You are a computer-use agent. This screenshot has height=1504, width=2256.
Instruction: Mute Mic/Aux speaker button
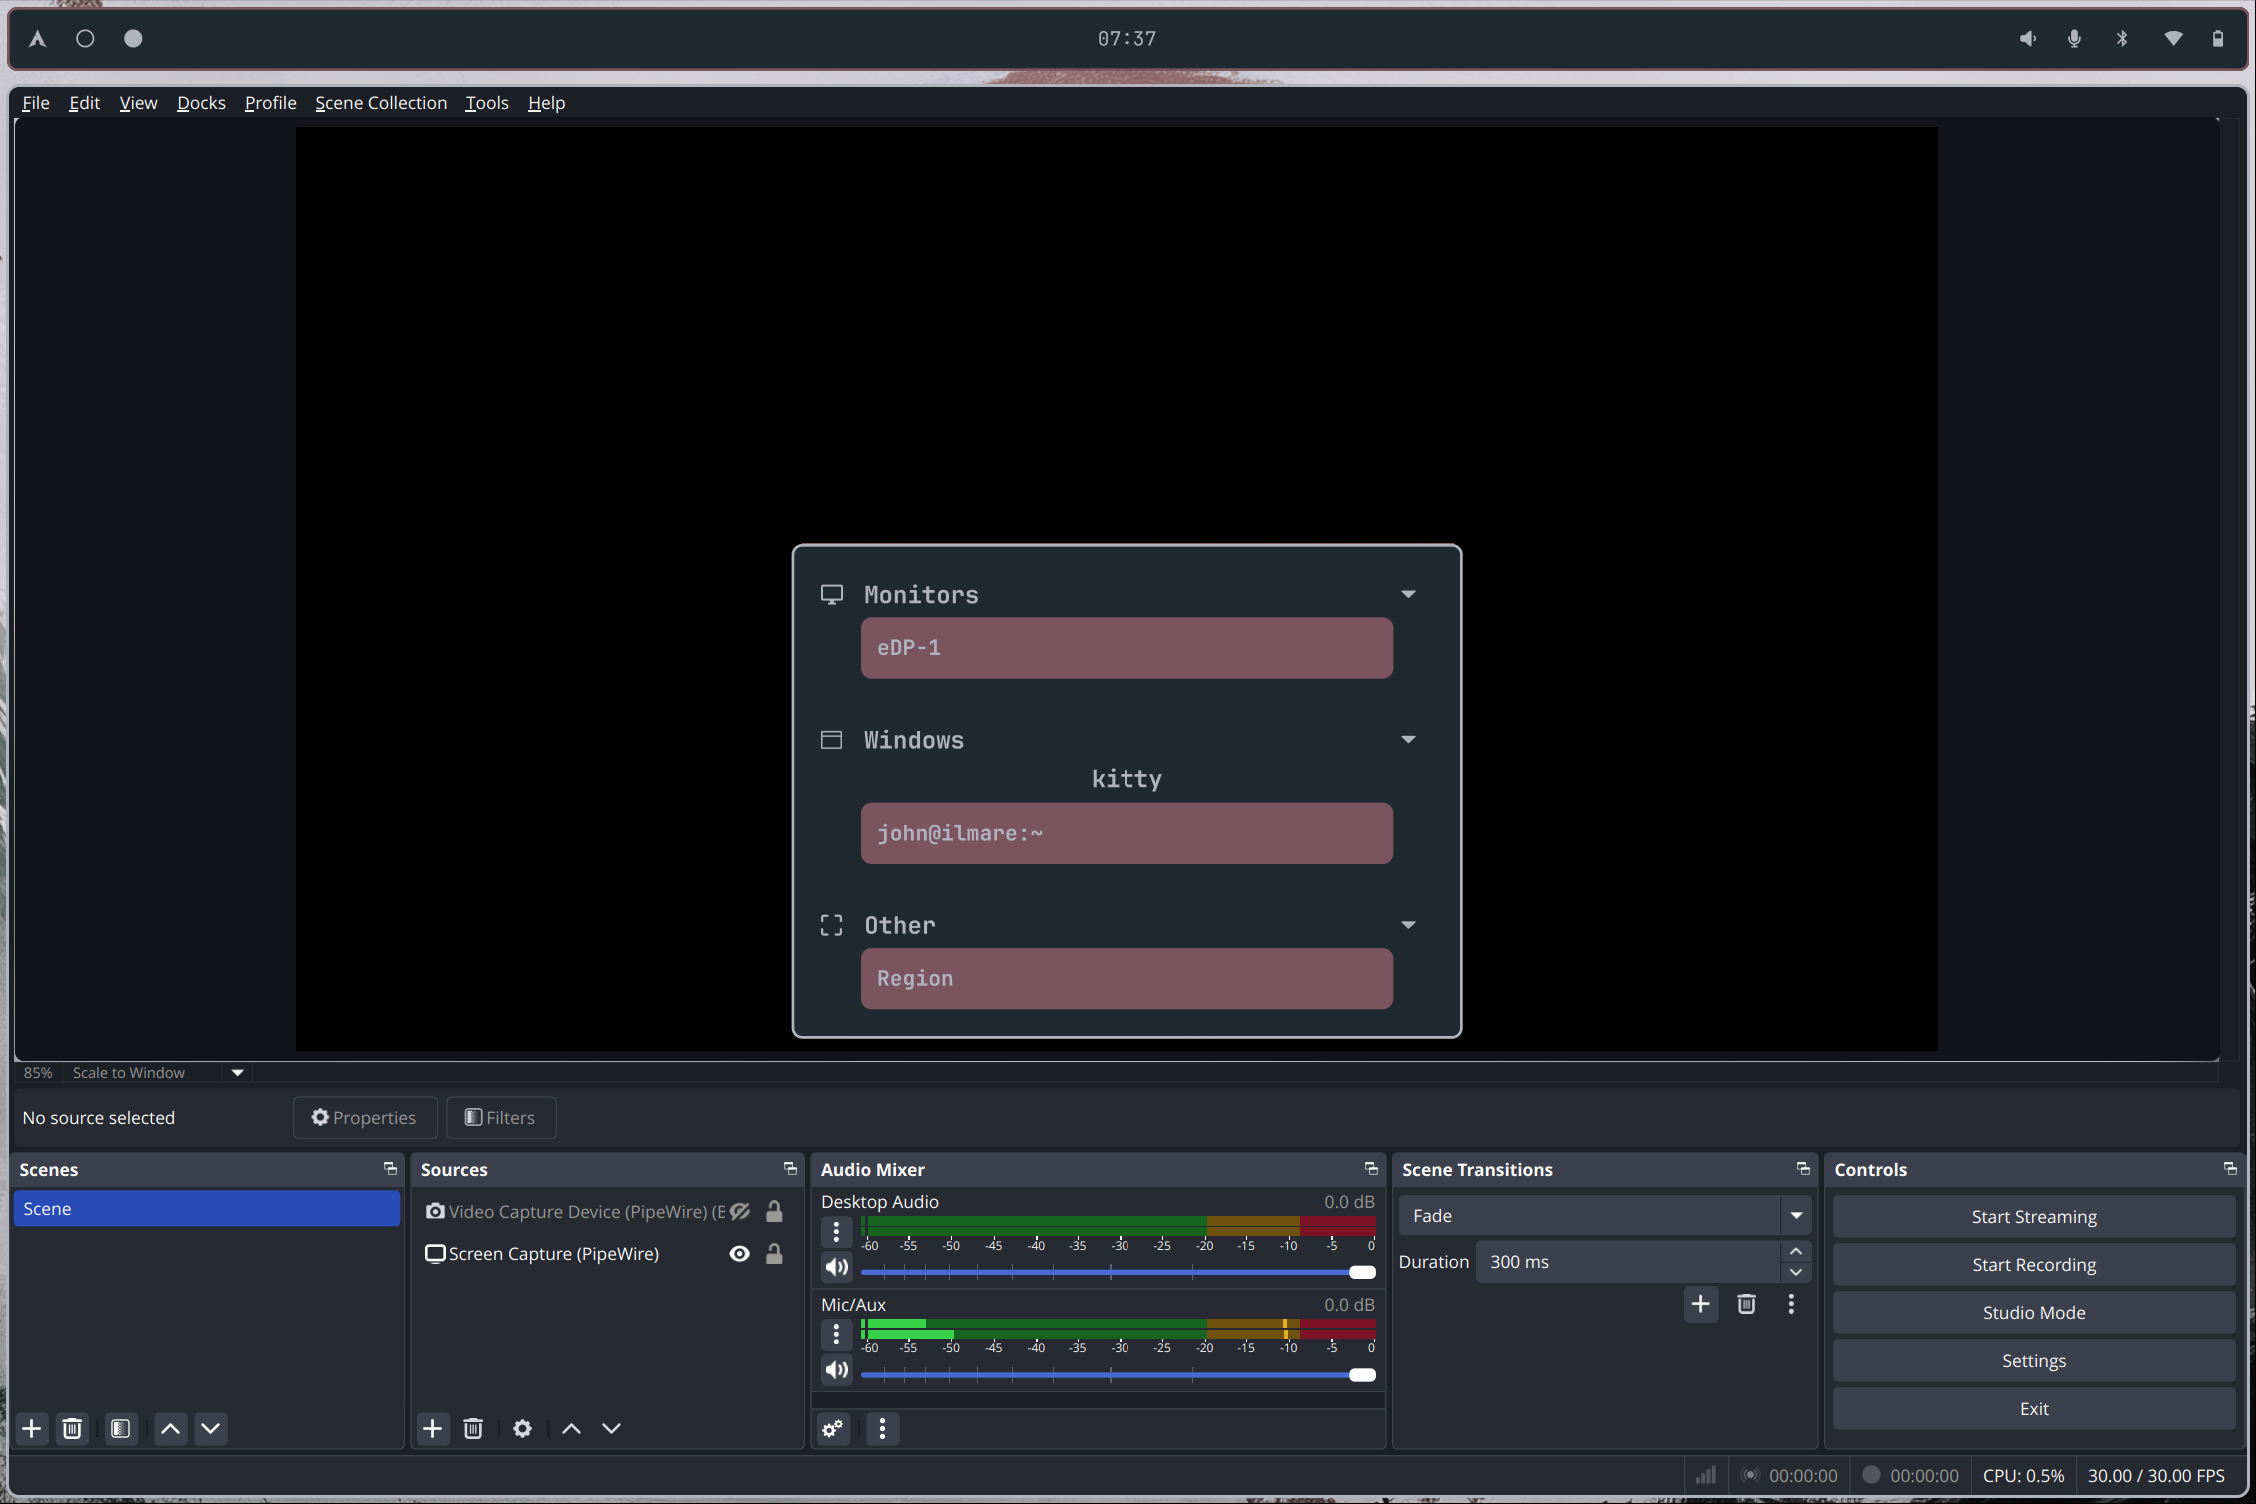pyautogui.click(x=837, y=1371)
